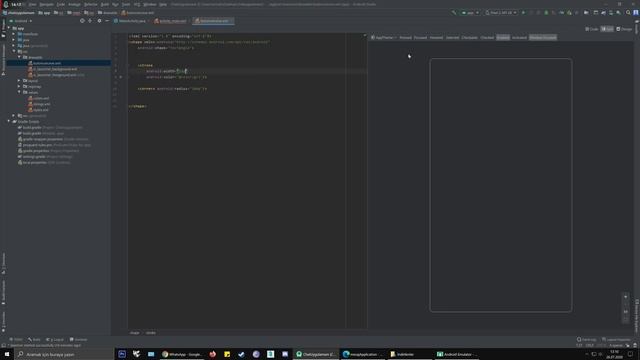Open the Device File Explorer side panel
This screenshot has height=360, width=640.
pyautogui.click(x=636, y=316)
